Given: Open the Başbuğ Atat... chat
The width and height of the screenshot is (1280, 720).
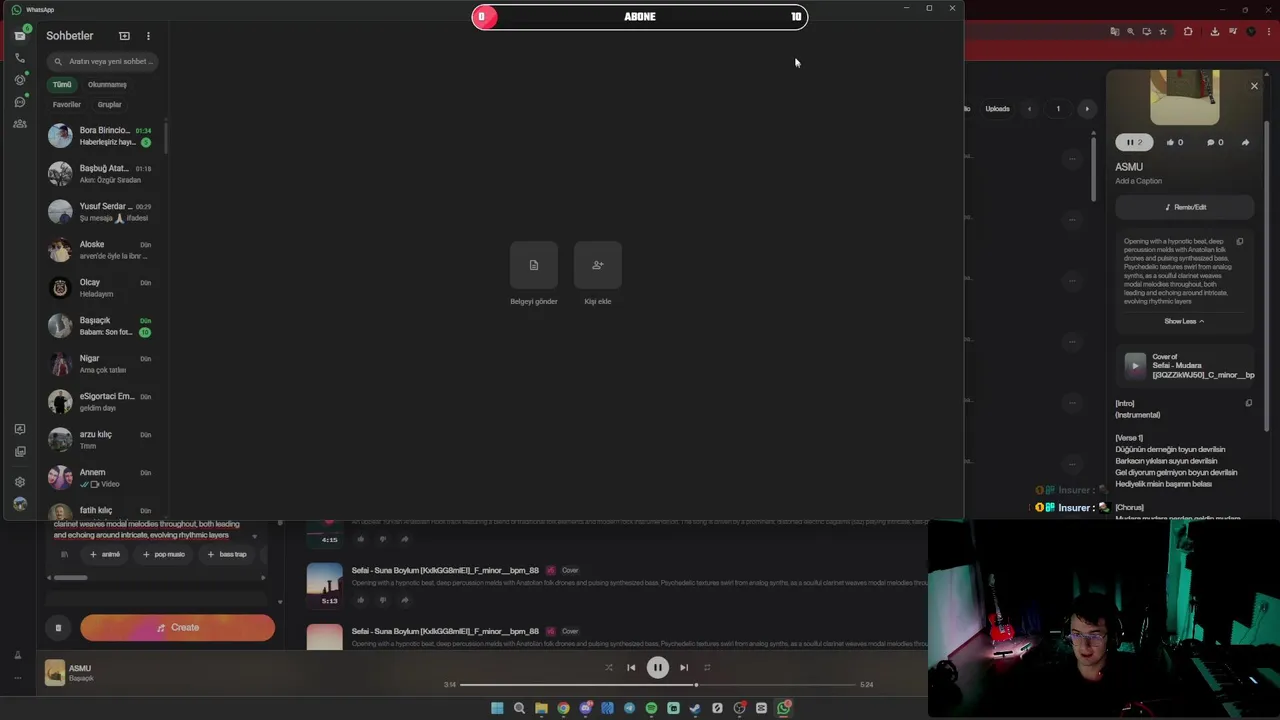Looking at the screenshot, I should coord(104,174).
